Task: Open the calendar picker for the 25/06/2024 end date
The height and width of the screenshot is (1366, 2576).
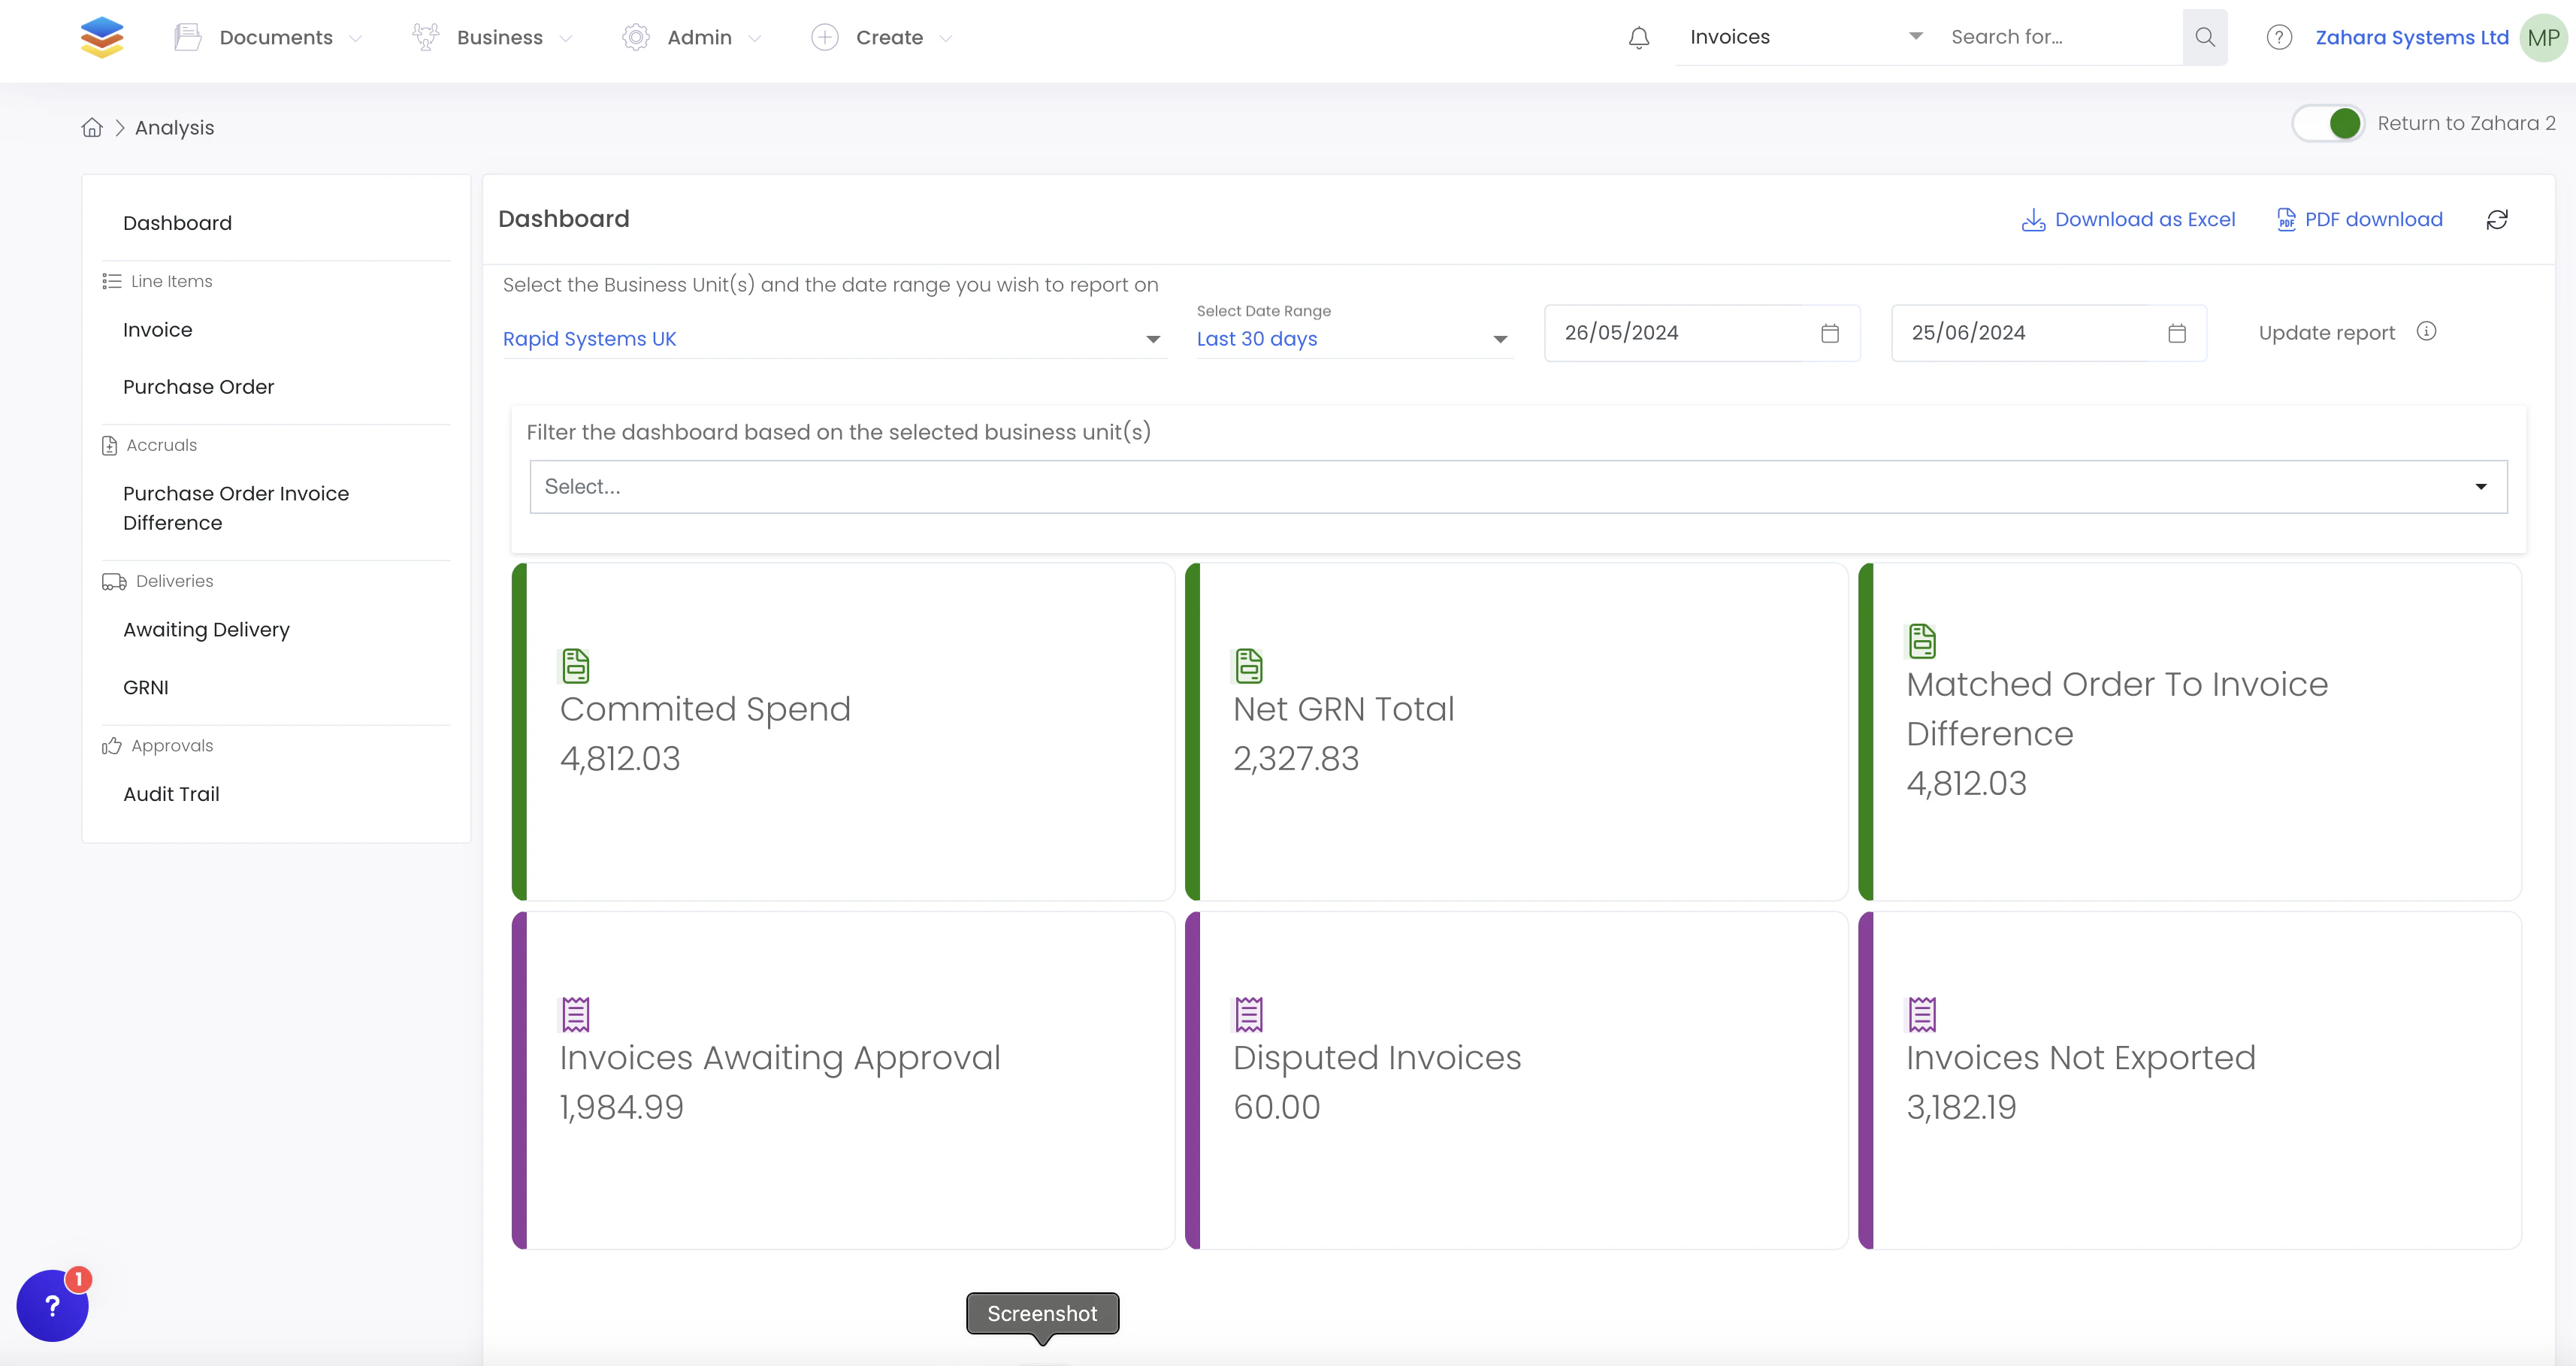Action: point(2176,333)
